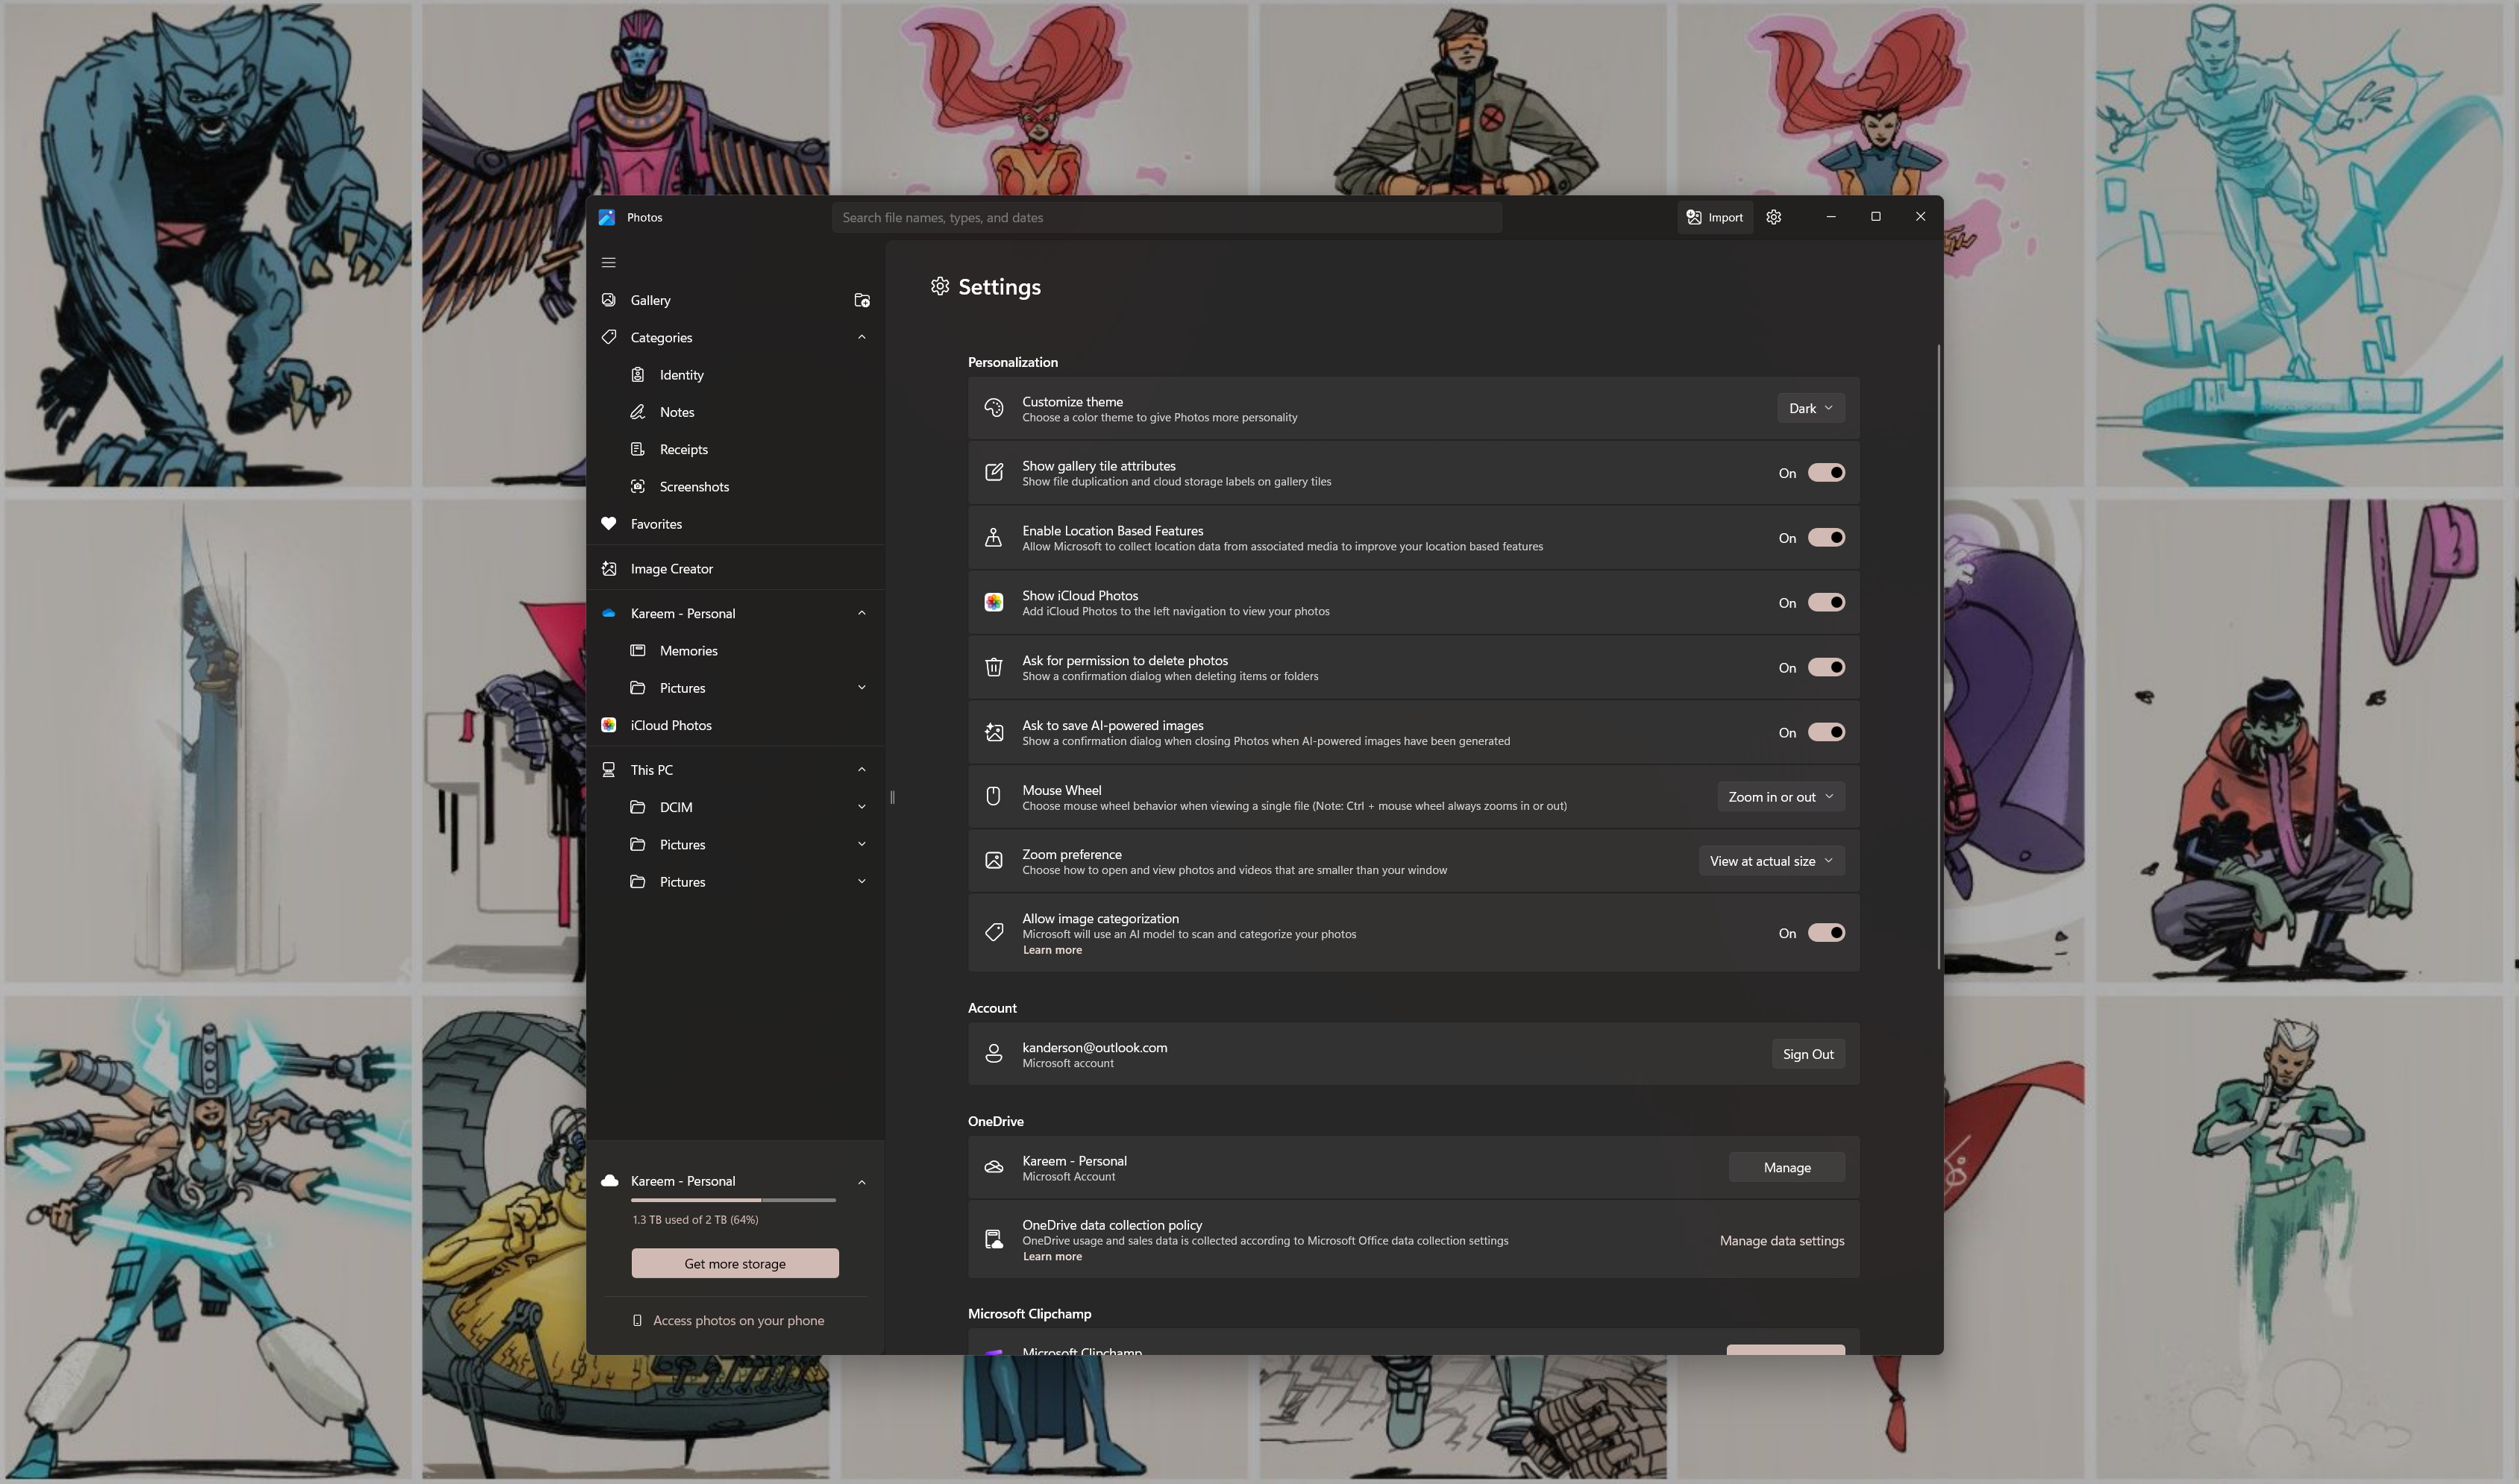2519x1484 pixels.
Task: Click the Notes pen icon
Action: coord(638,412)
